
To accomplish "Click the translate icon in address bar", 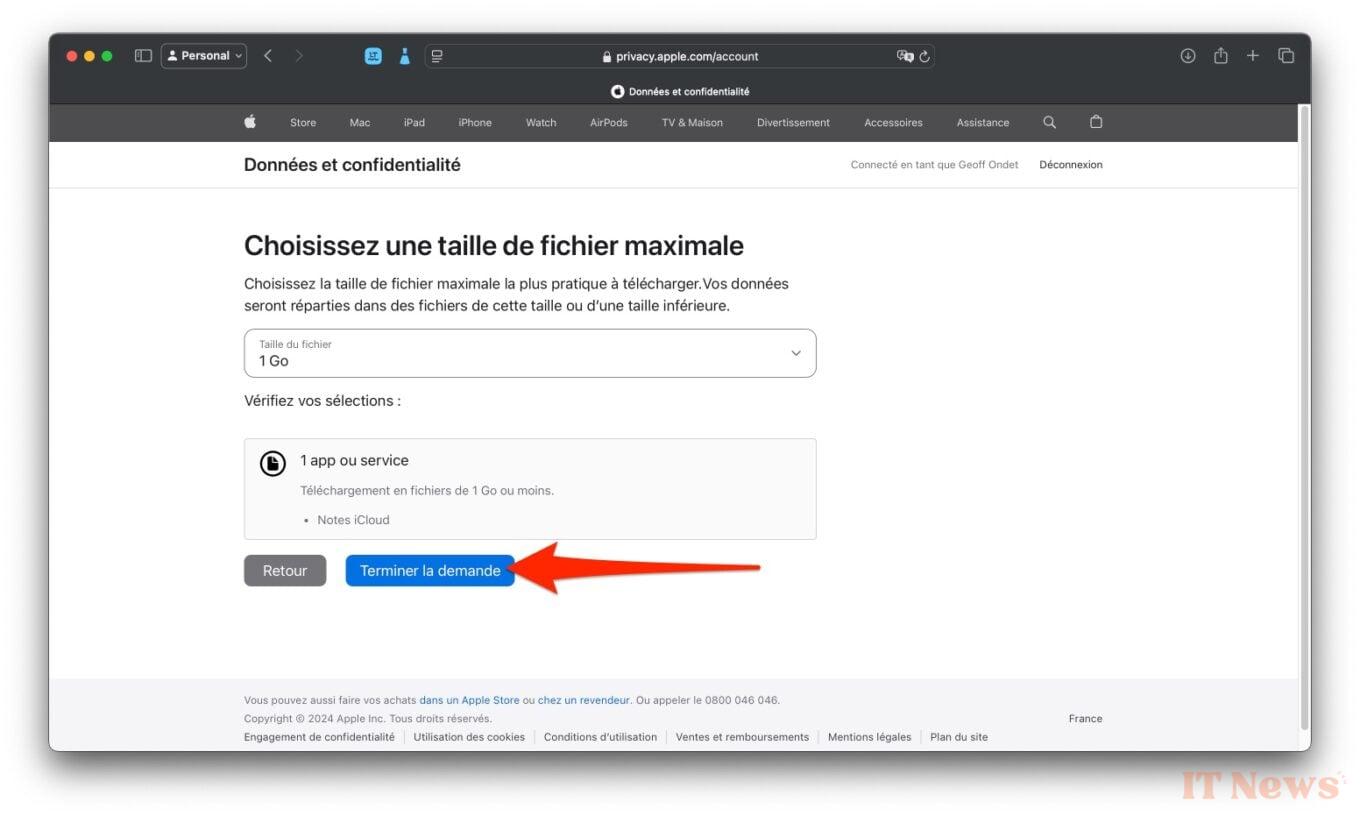I will [905, 56].
